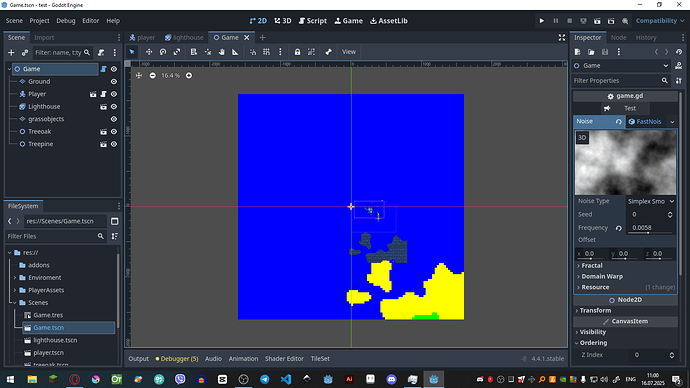The height and width of the screenshot is (388, 690).
Task: Select the Rotate mode tool
Action: pos(163,52)
